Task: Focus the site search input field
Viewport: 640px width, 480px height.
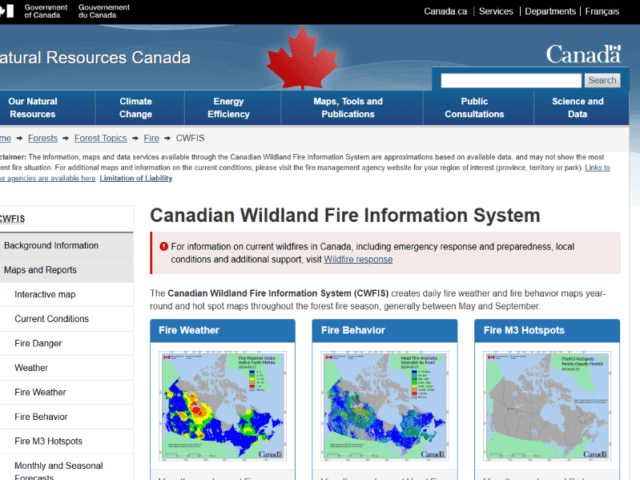Action: tap(511, 80)
